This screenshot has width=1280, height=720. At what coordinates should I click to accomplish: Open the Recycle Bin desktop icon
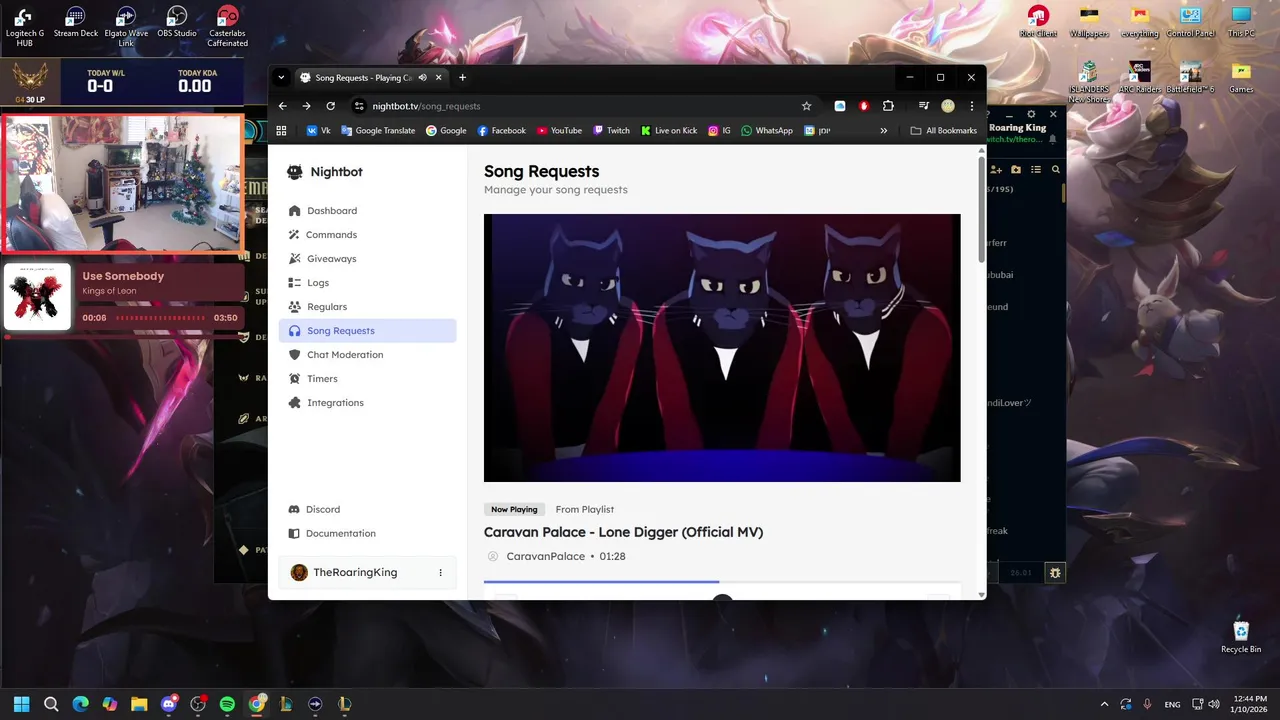(1241, 636)
